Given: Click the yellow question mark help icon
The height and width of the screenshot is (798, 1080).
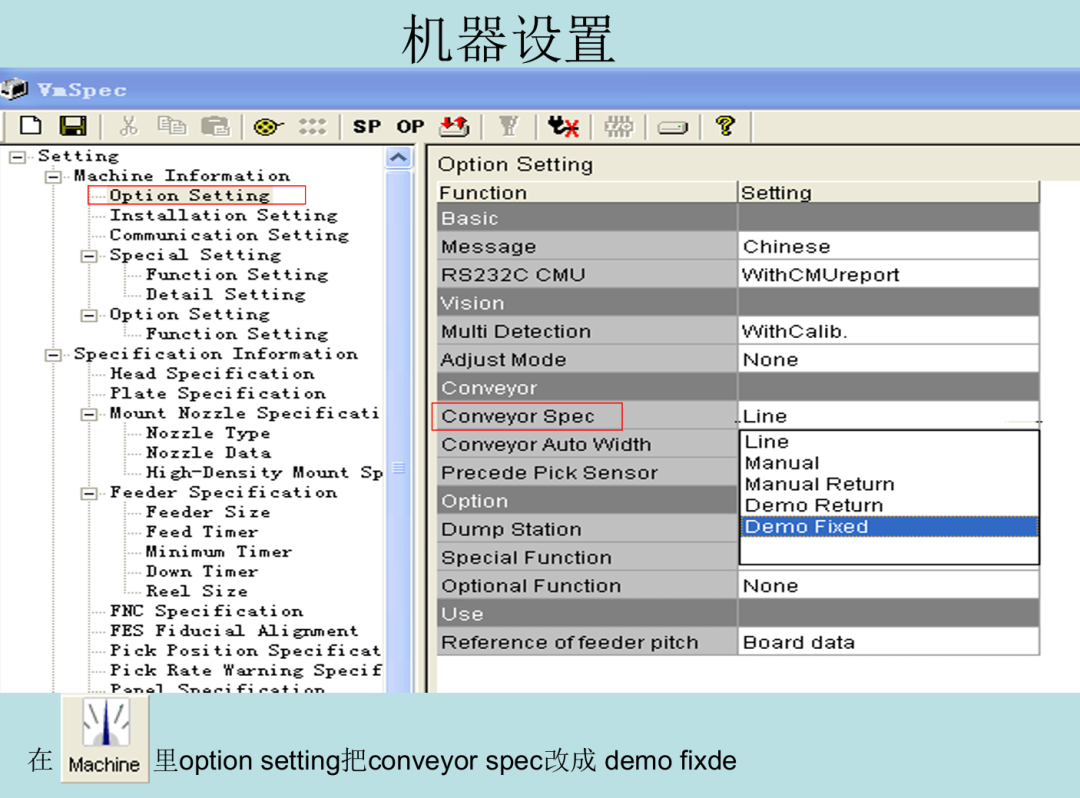Looking at the screenshot, I should 725,126.
